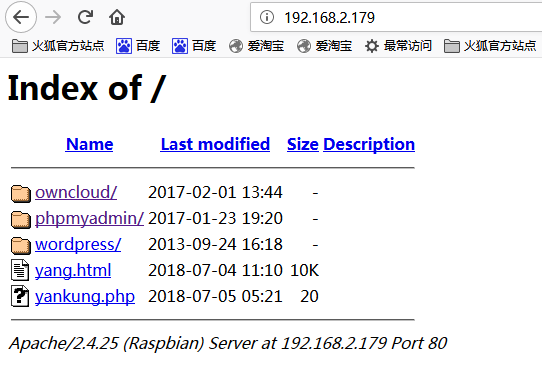Sort listing by Last modified column
The width and height of the screenshot is (542, 381).
coord(215,144)
